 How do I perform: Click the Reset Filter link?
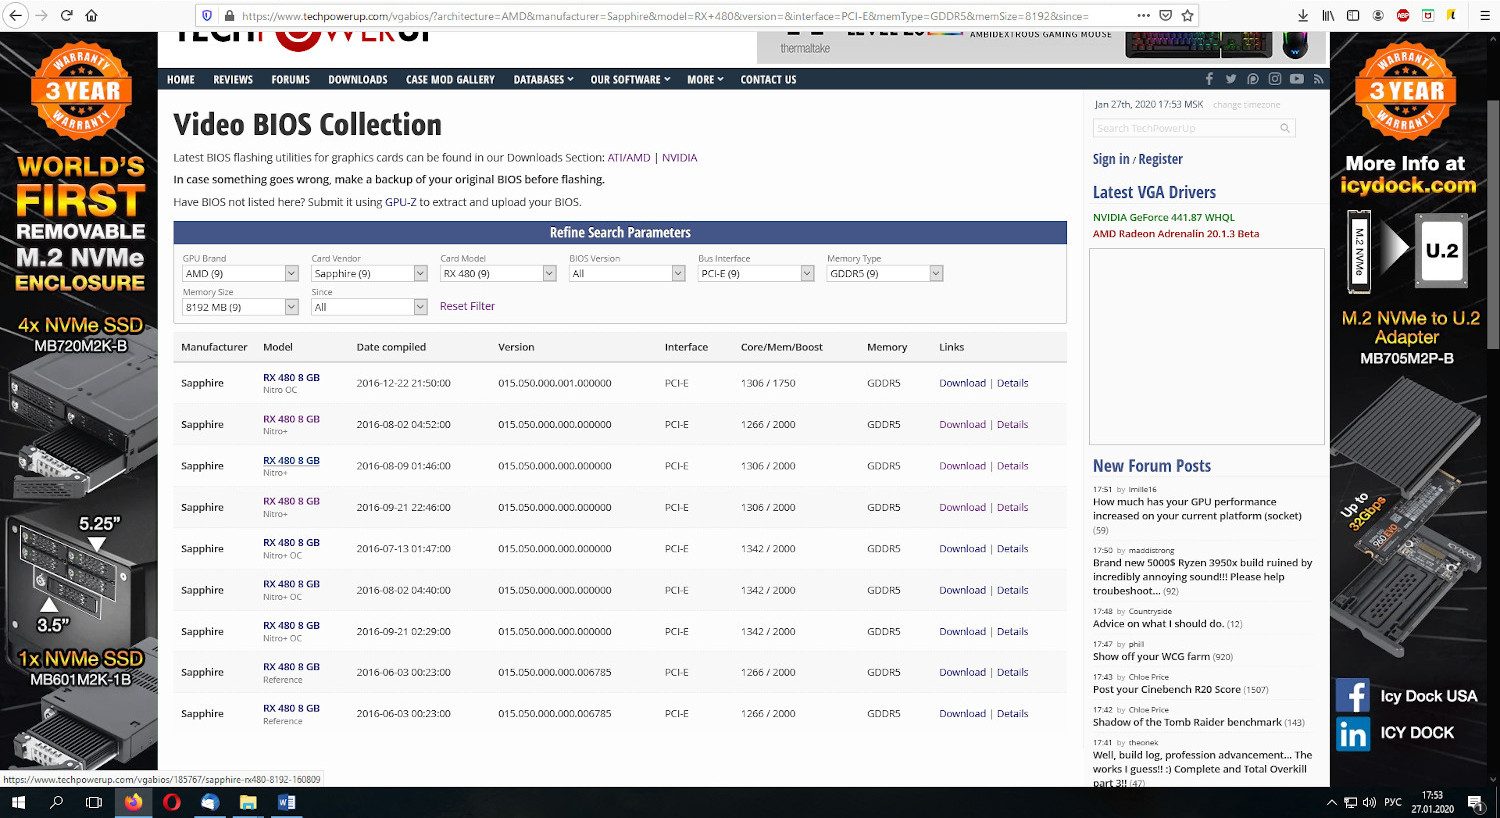(x=467, y=306)
